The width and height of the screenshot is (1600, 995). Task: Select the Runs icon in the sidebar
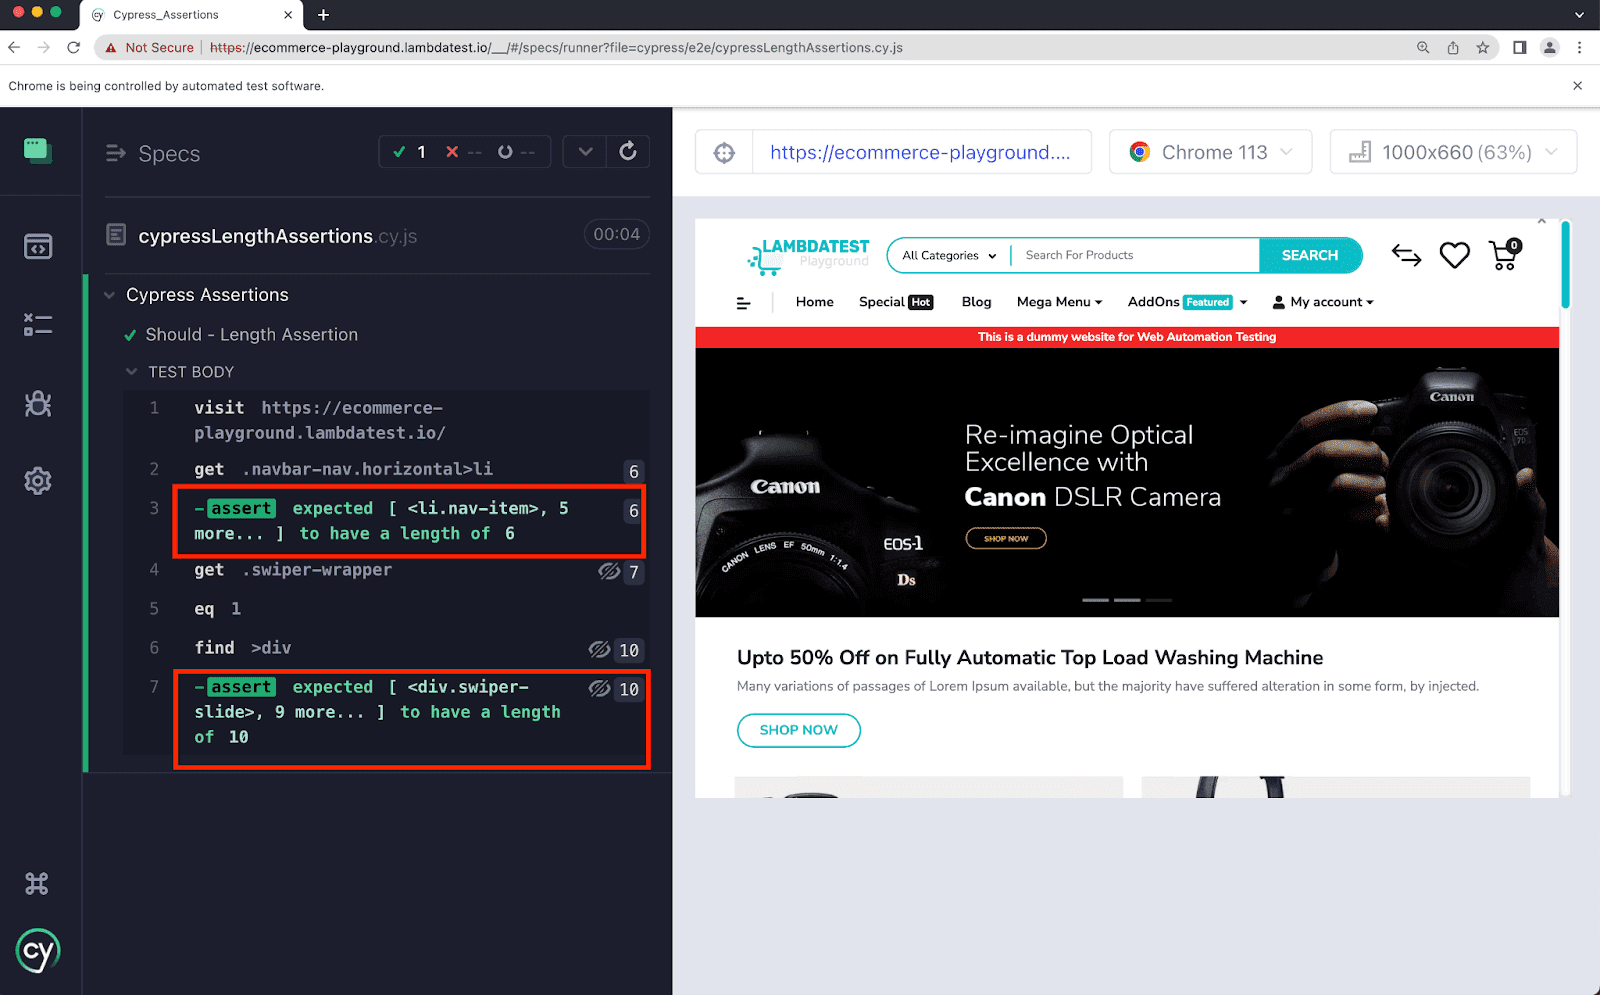[38, 324]
